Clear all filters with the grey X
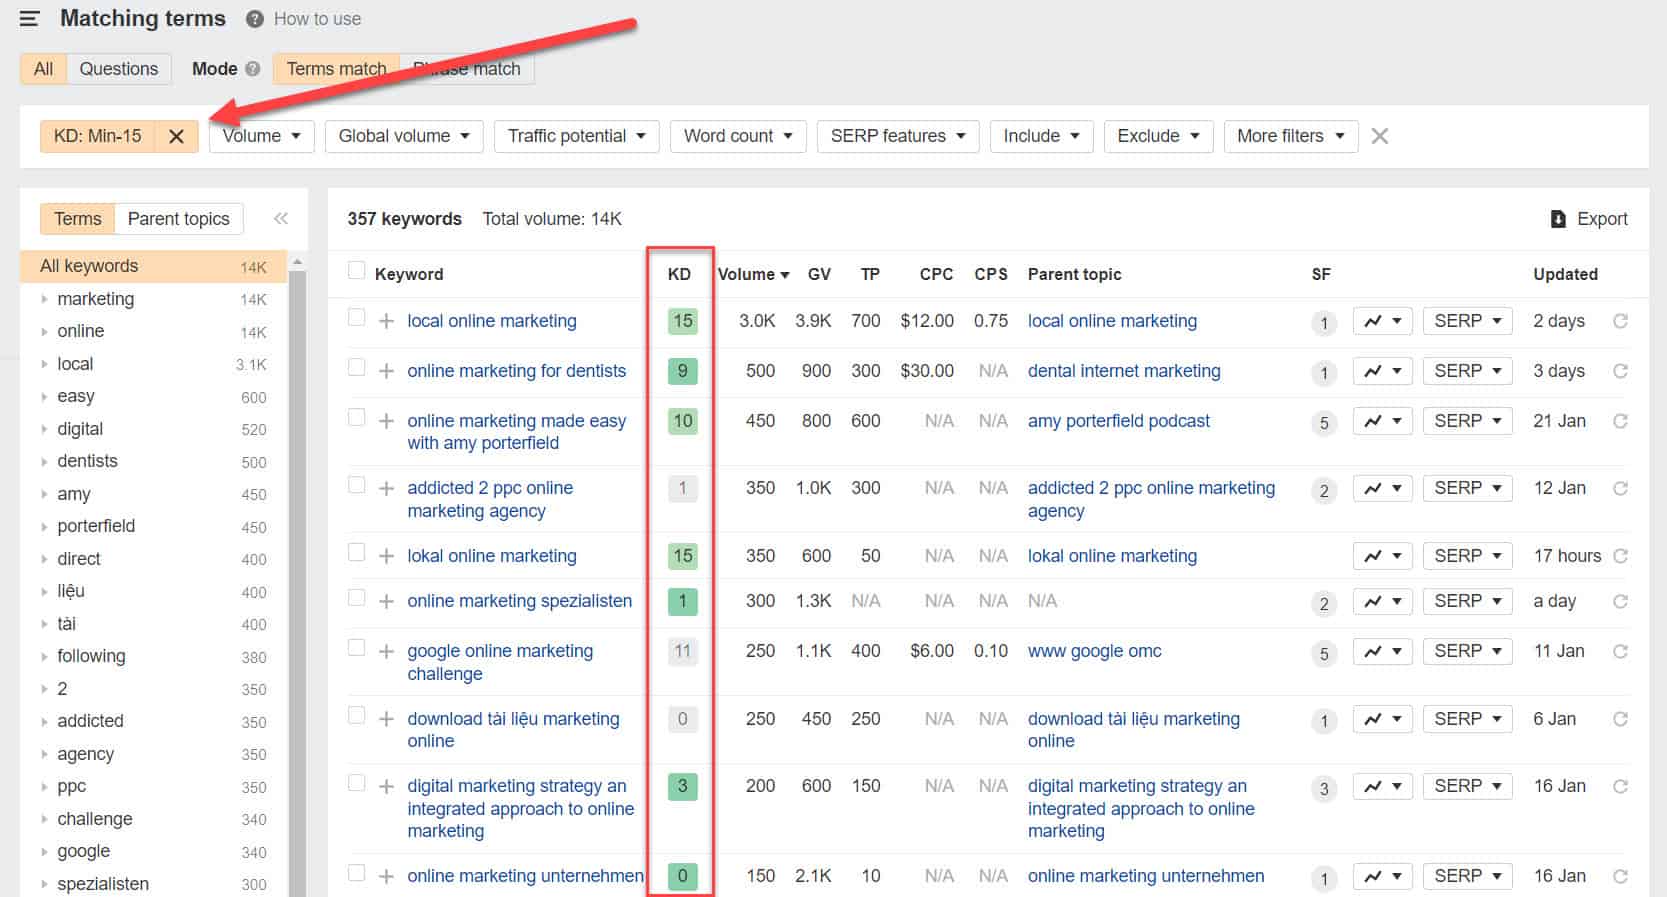The width and height of the screenshot is (1667, 897). point(1380,136)
